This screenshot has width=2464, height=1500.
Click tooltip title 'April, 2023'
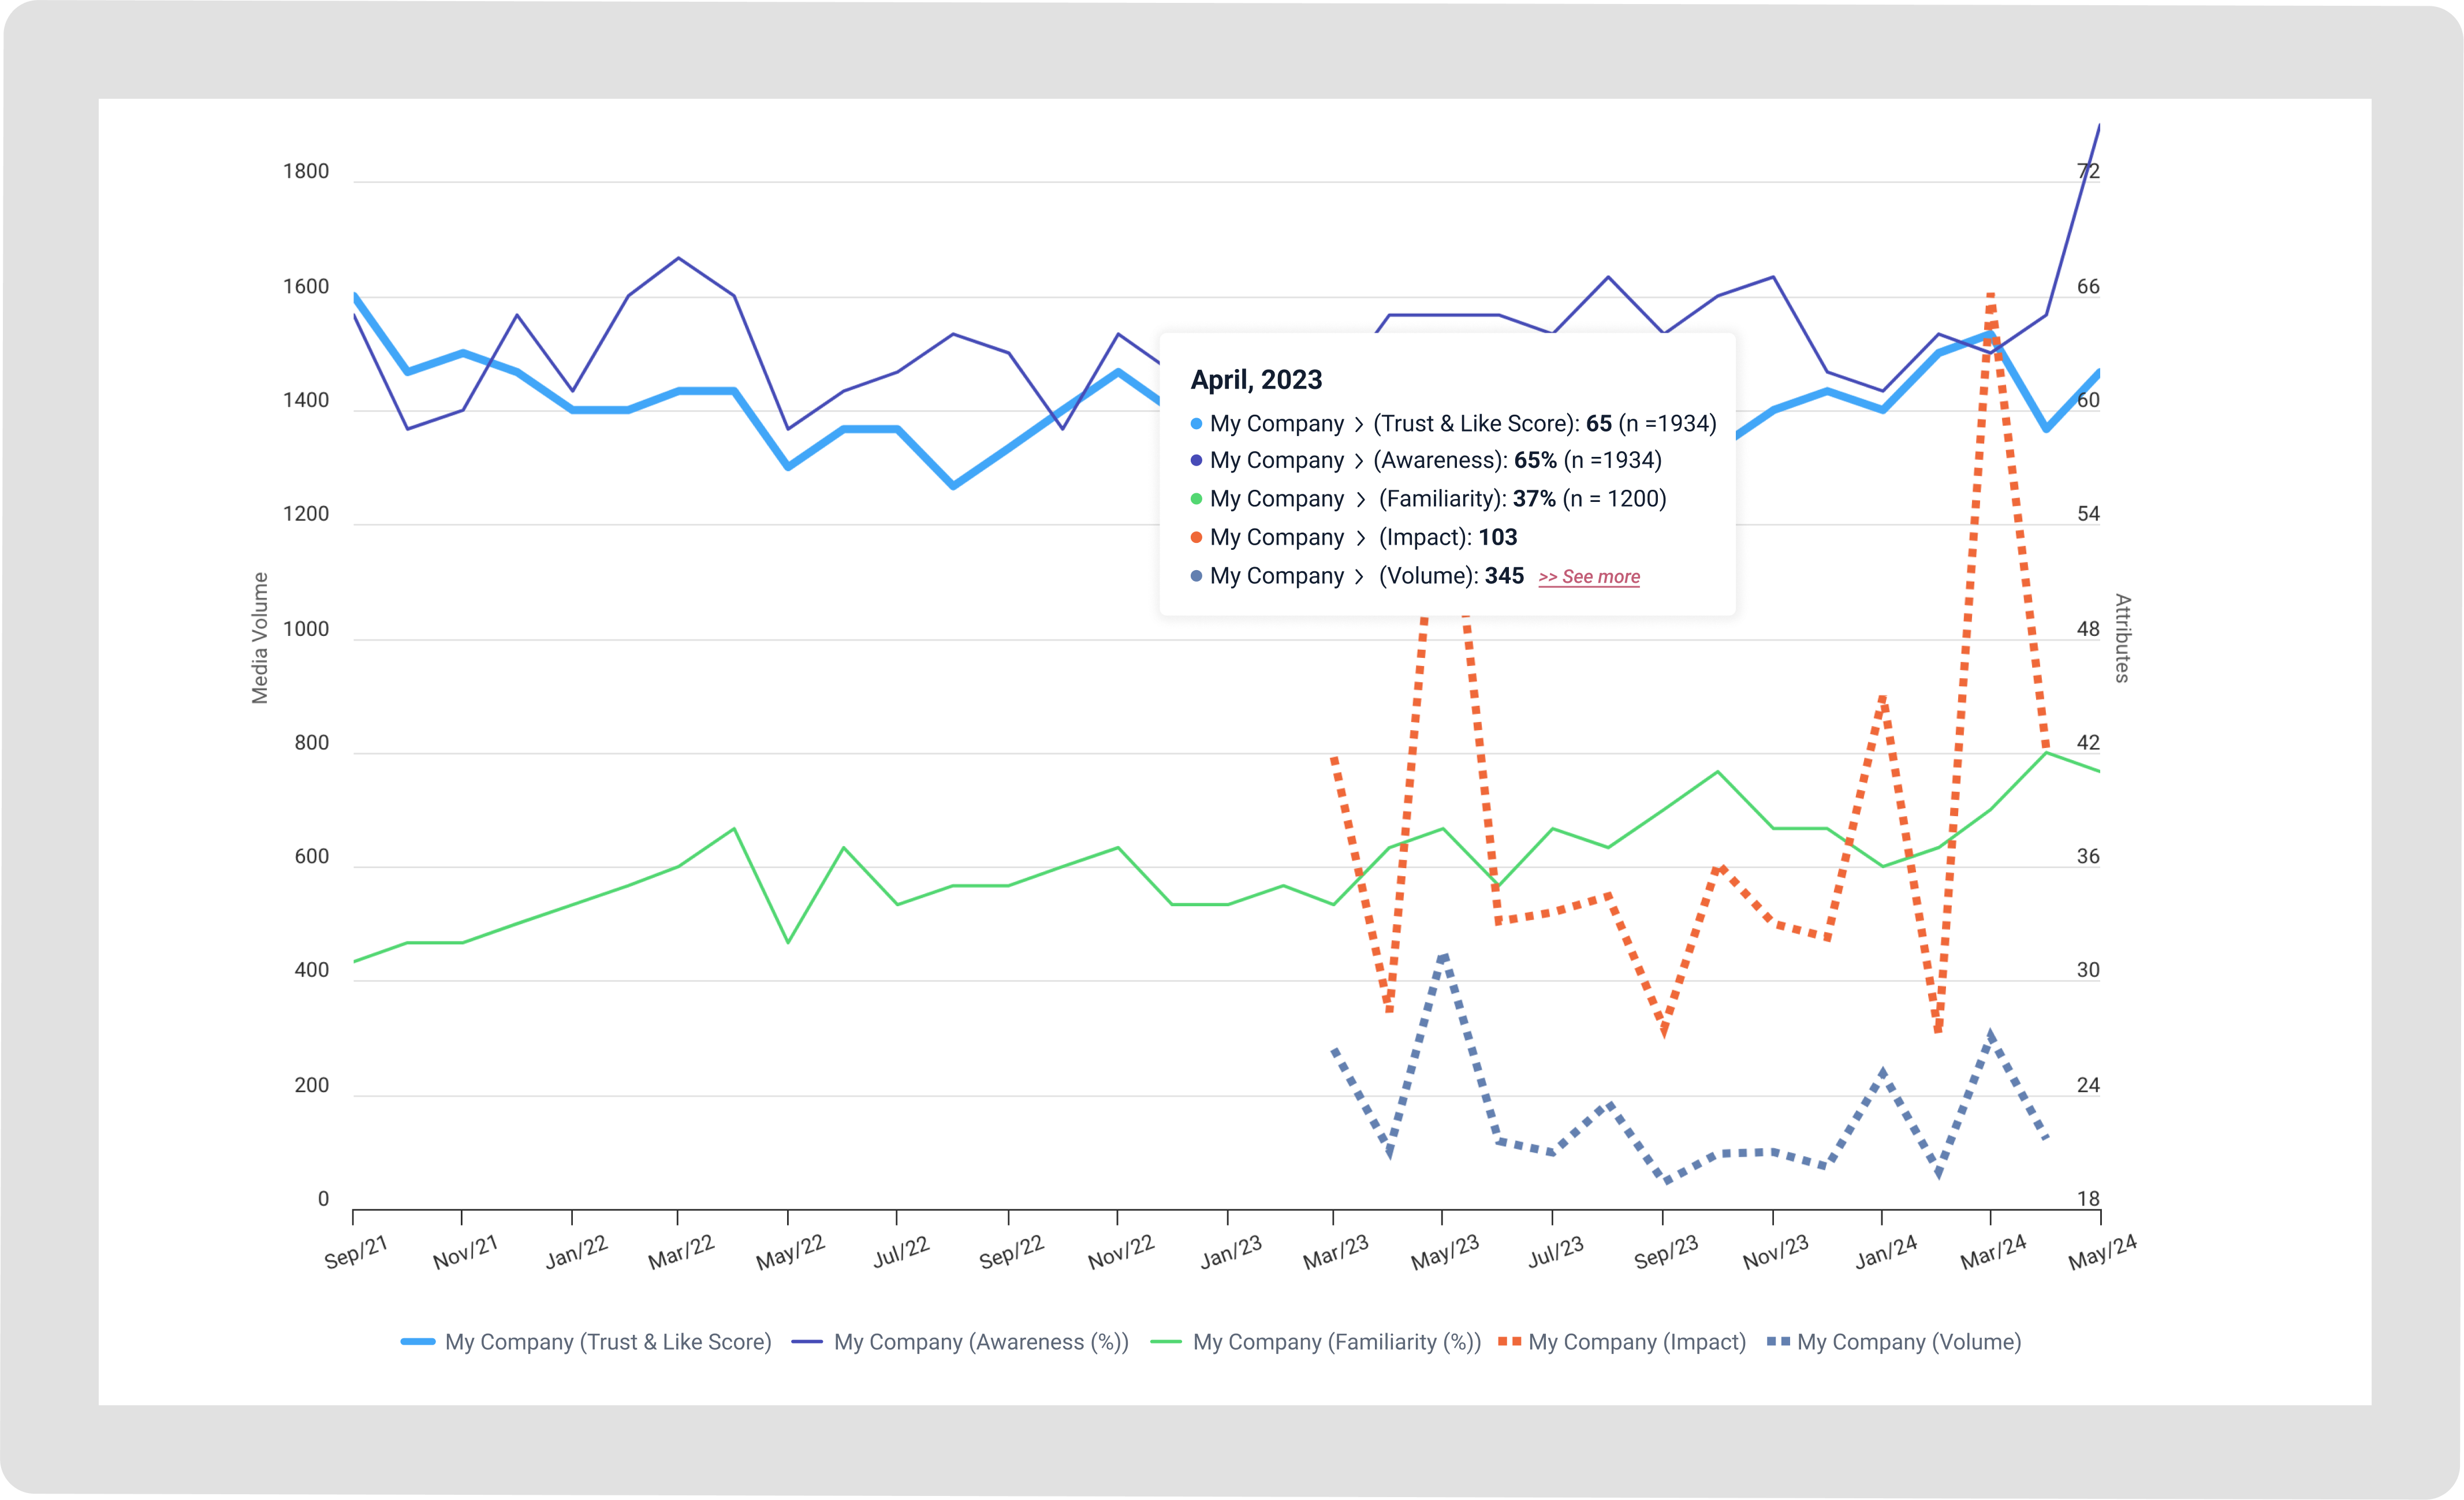click(x=1256, y=380)
